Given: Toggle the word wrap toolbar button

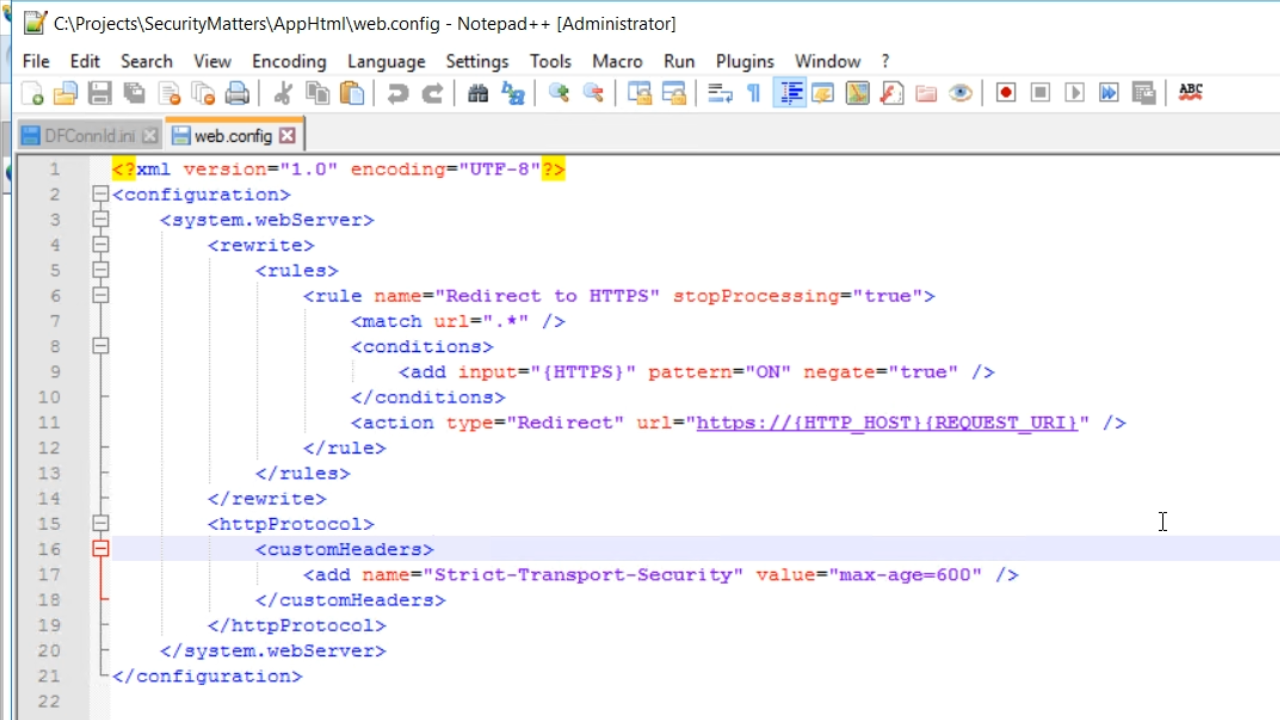Looking at the screenshot, I should (x=720, y=93).
